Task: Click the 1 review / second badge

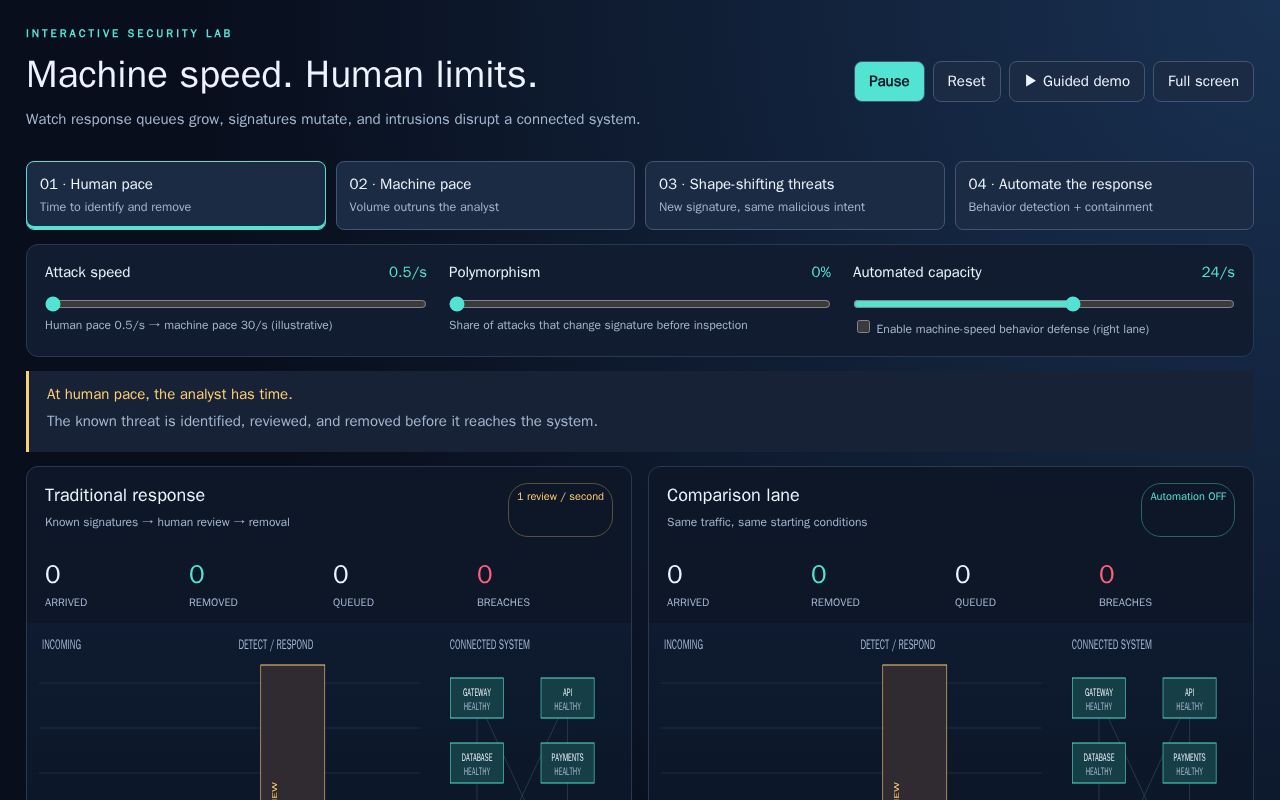Action: [x=560, y=510]
